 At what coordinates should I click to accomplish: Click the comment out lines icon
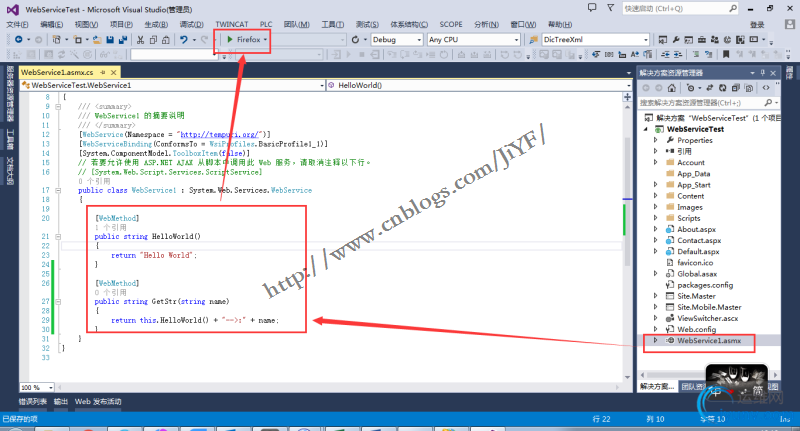click(x=696, y=54)
